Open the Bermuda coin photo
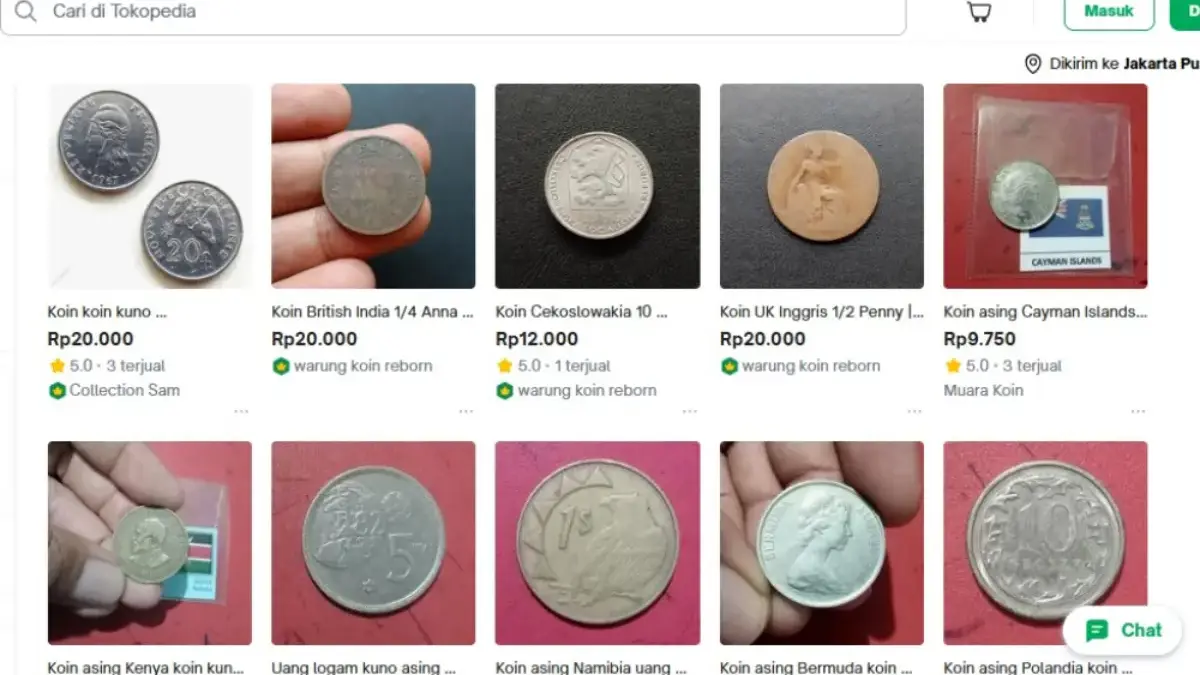Screen dimensions: 1200x675 (x=822, y=543)
